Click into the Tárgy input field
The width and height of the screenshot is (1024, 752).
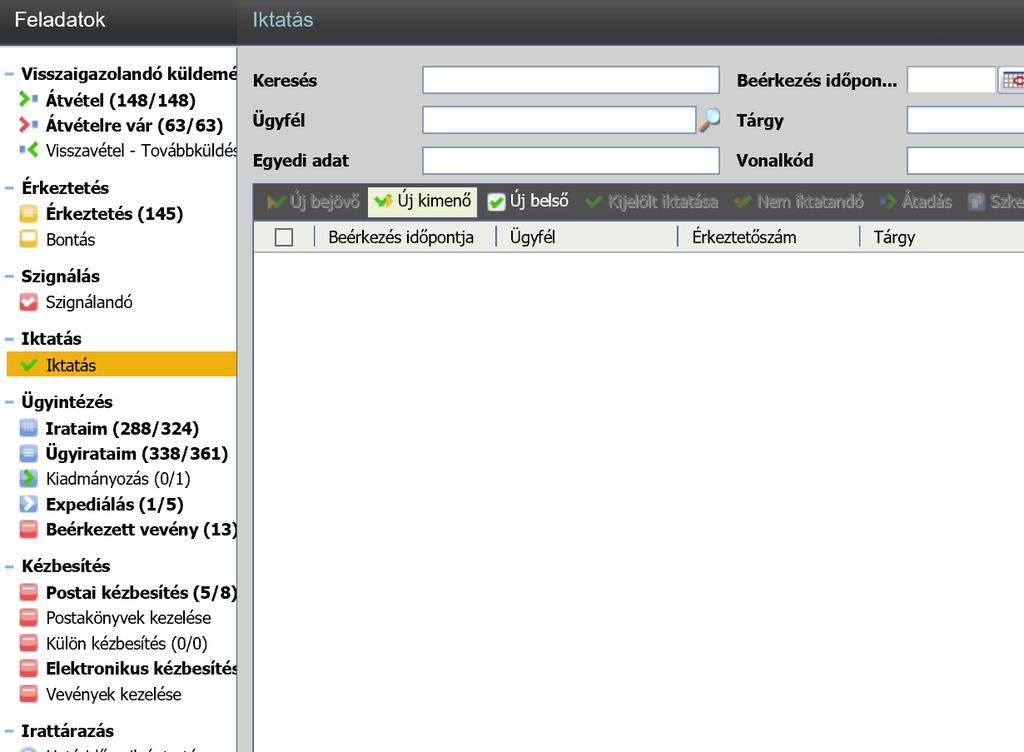coord(965,120)
